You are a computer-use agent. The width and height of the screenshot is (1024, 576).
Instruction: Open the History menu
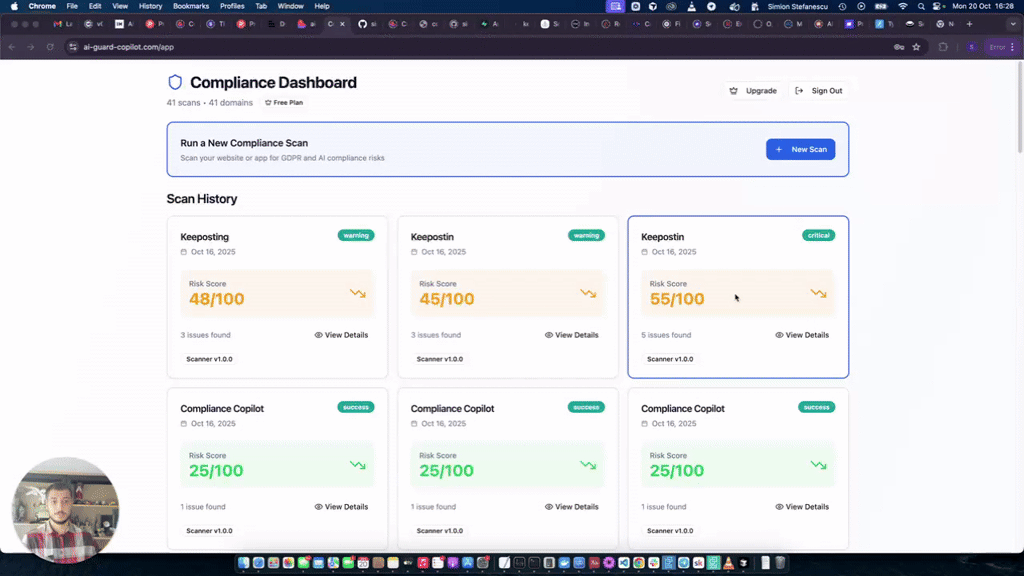[x=150, y=7]
